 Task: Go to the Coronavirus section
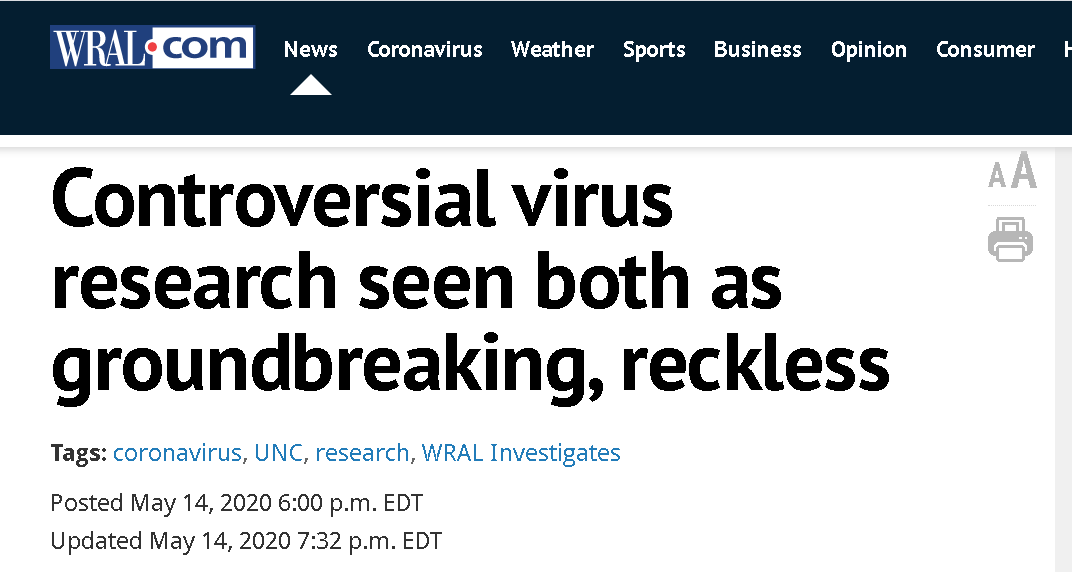424,49
